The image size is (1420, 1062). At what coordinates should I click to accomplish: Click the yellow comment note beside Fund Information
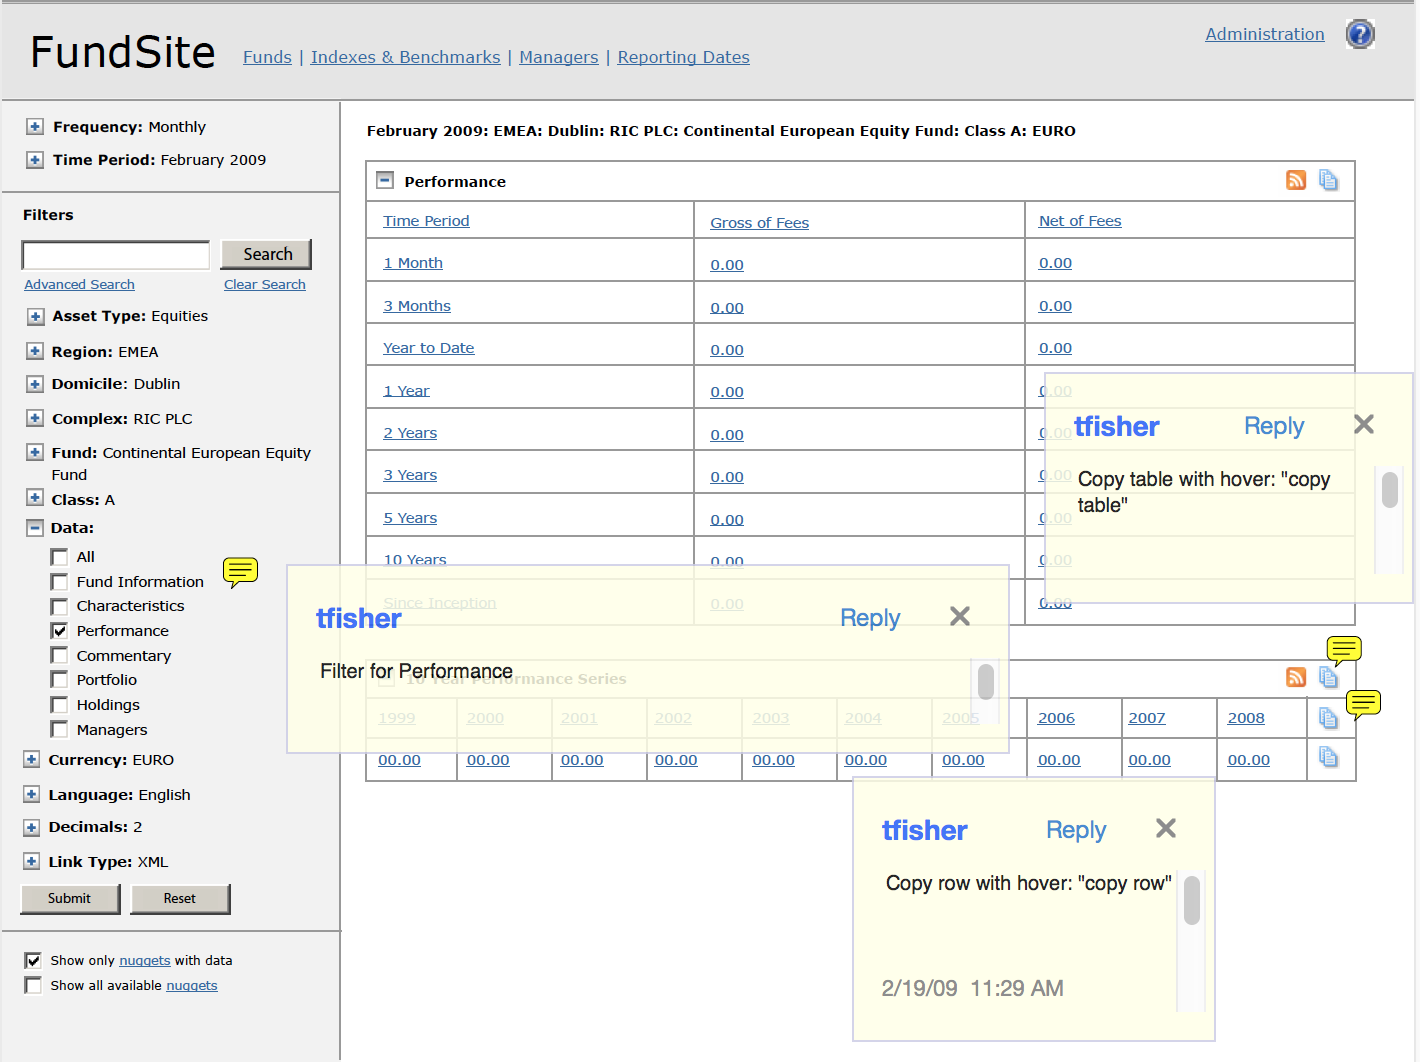(x=240, y=571)
